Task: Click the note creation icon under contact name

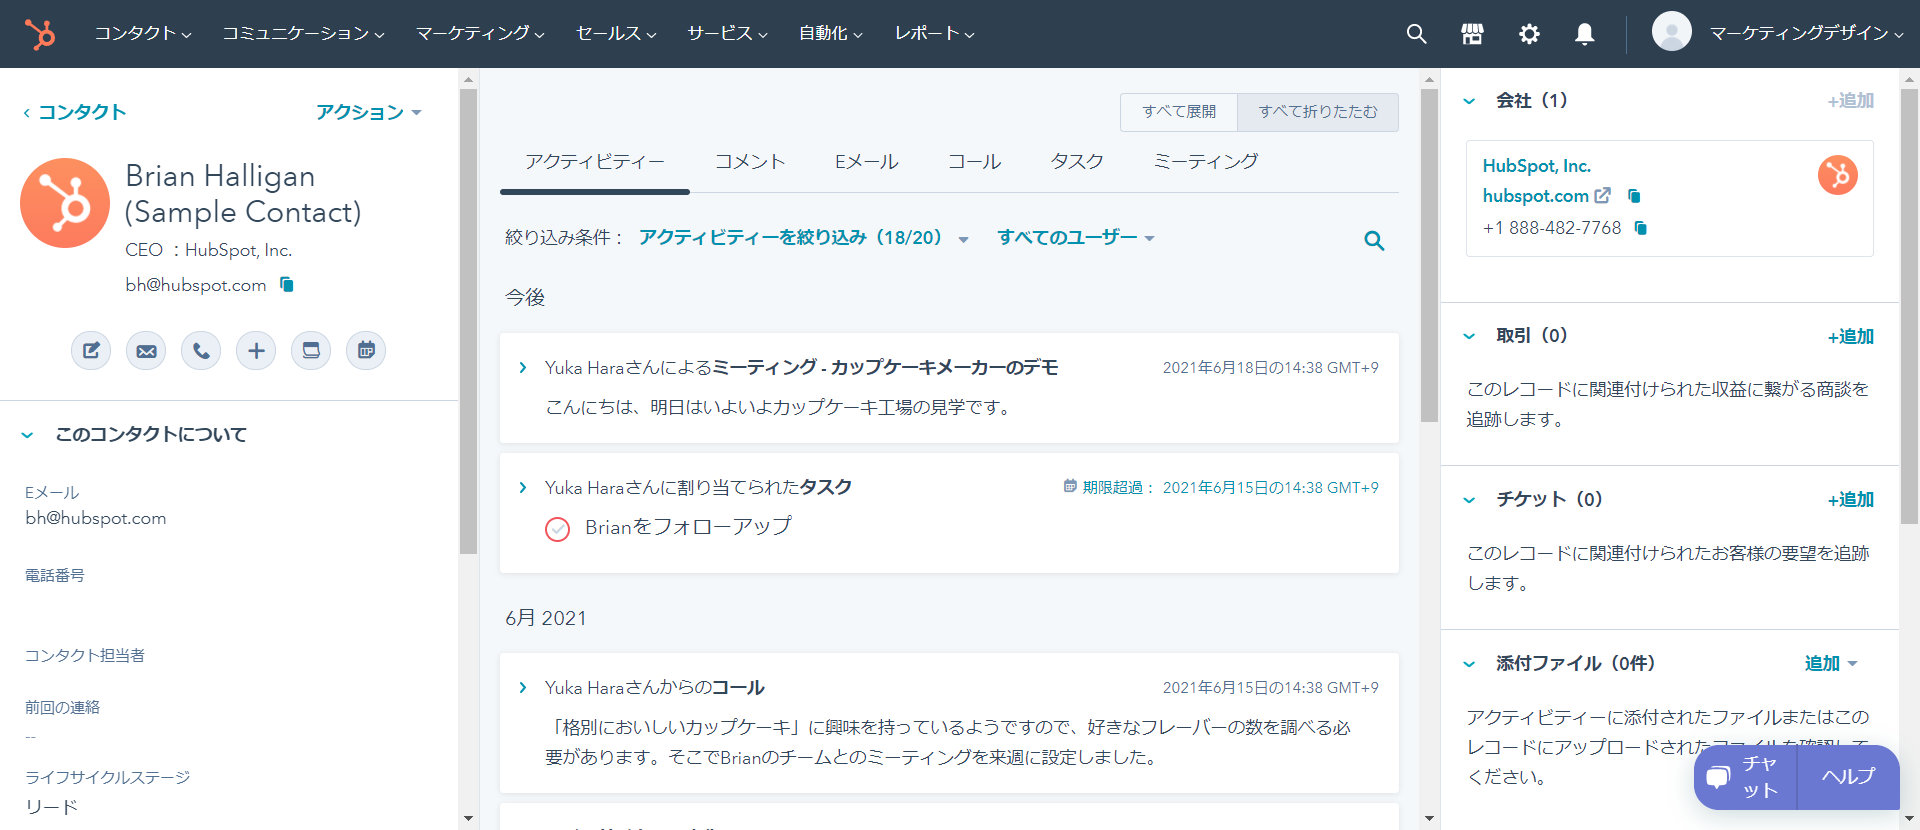Action: click(x=91, y=351)
